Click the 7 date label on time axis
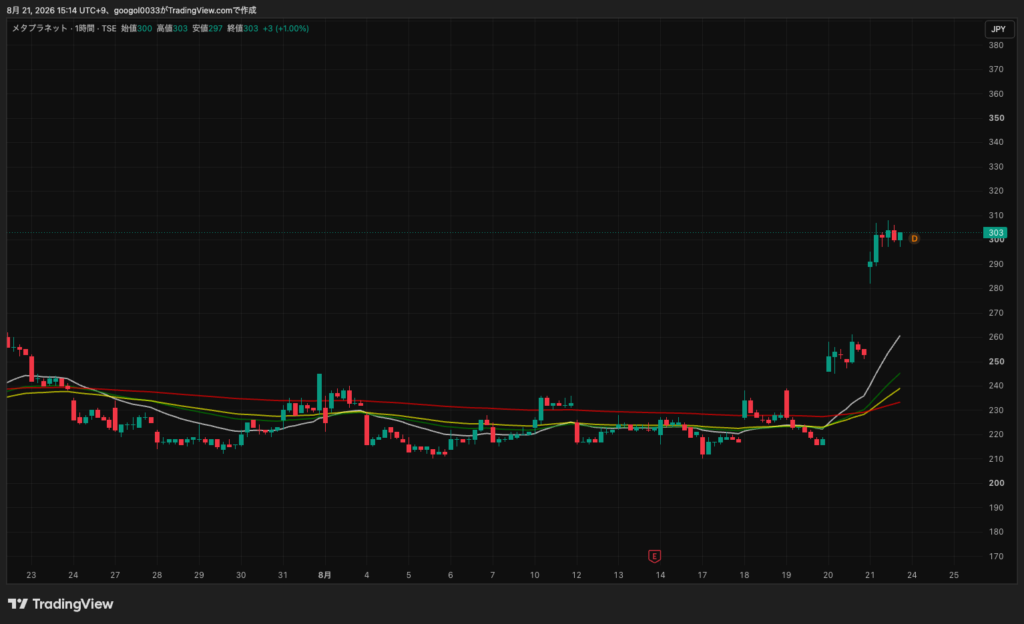 [x=492, y=575]
